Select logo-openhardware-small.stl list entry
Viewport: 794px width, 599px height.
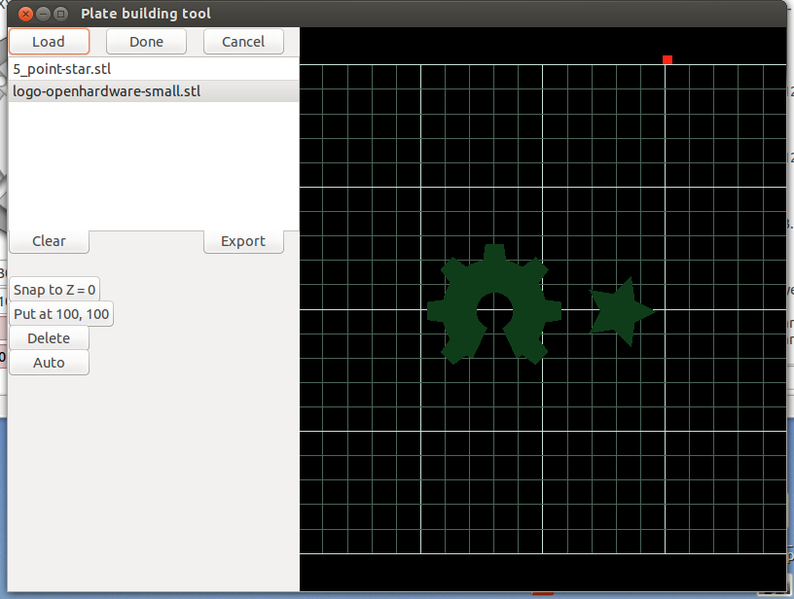coord(100,91)
